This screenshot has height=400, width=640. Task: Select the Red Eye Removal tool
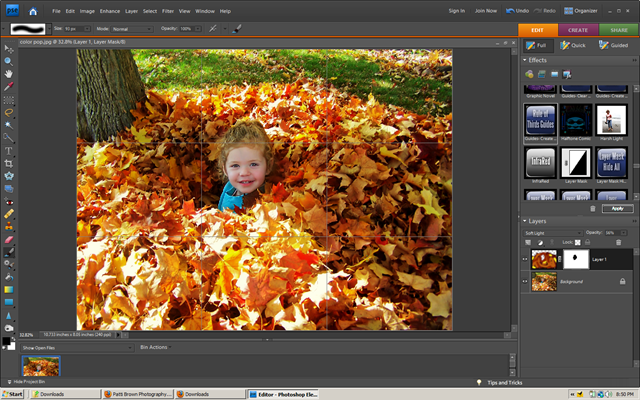tap(9, 202)
